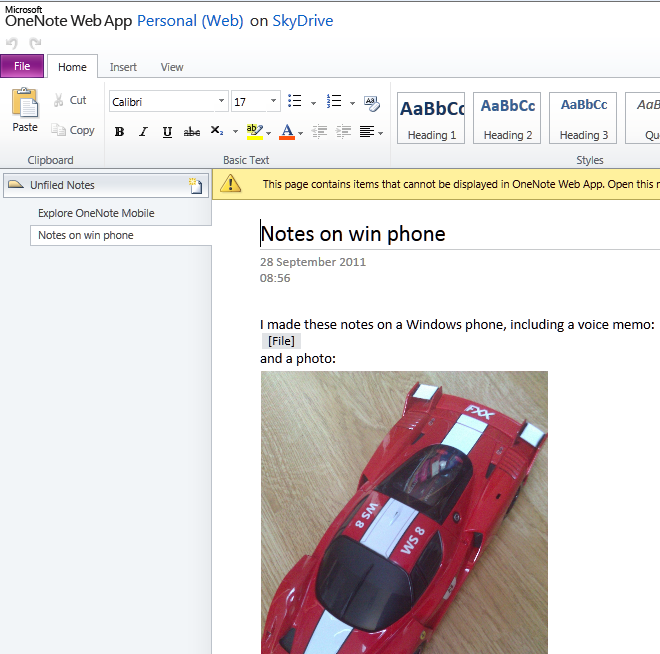
Task: Toggle underline formatting
Action: pyautogui.click(x=167, y=132)
